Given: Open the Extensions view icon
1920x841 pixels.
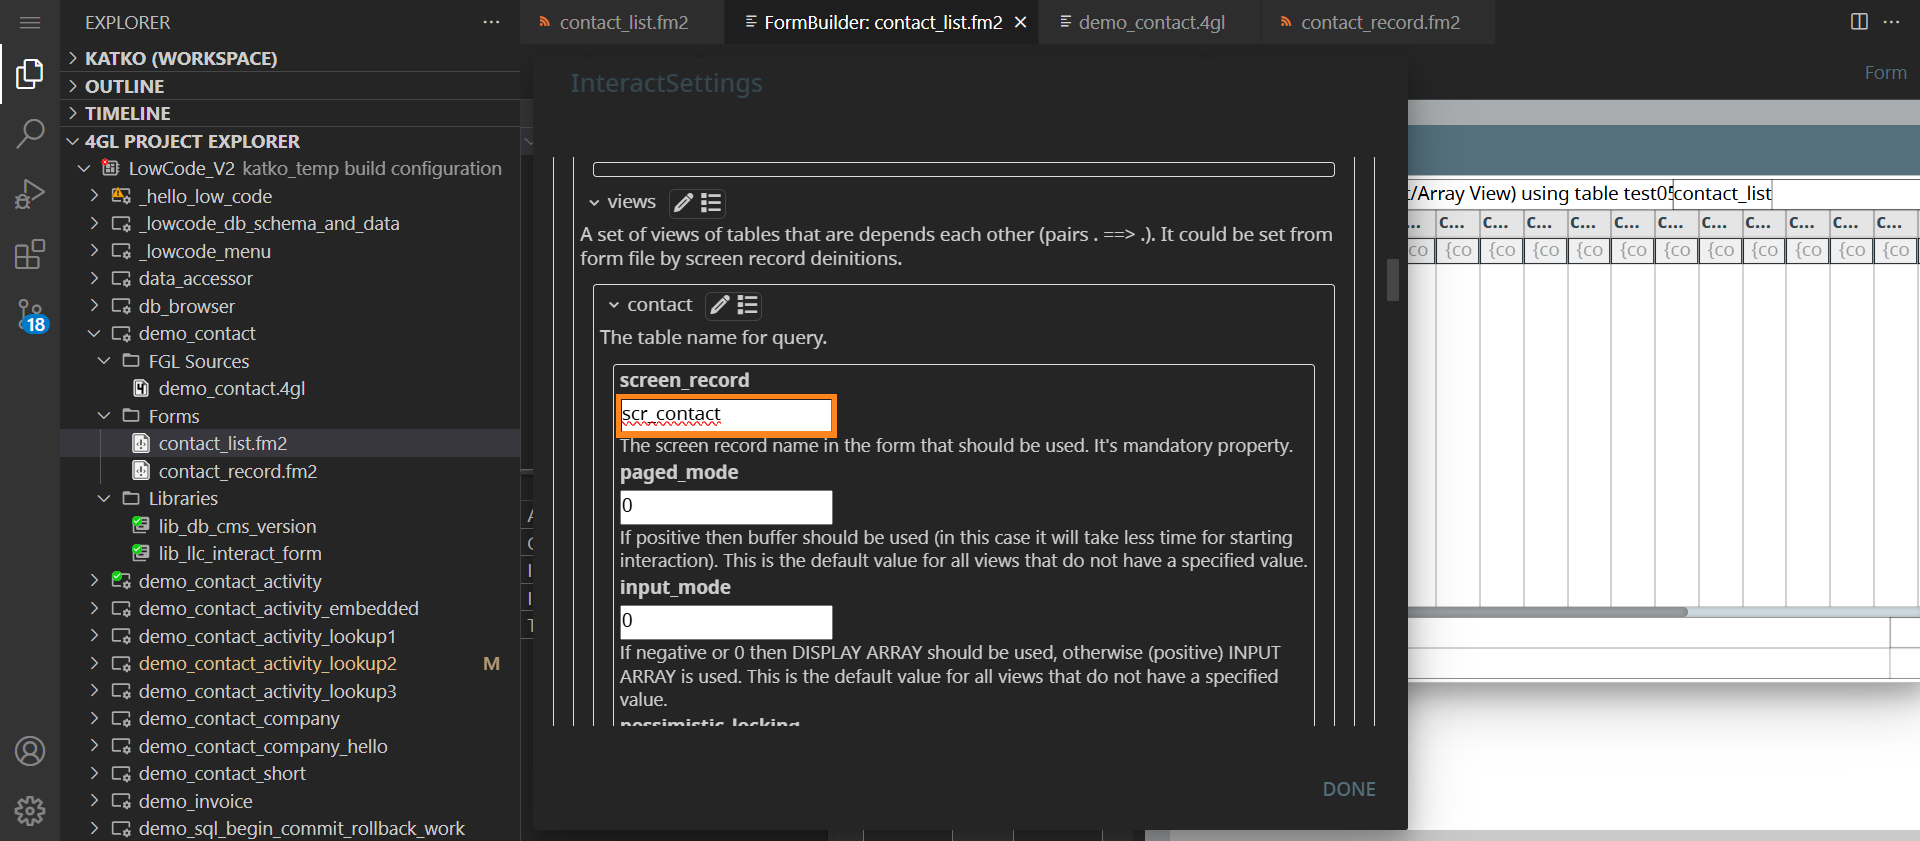Looking at the screenshot, I should coord(30,254).
